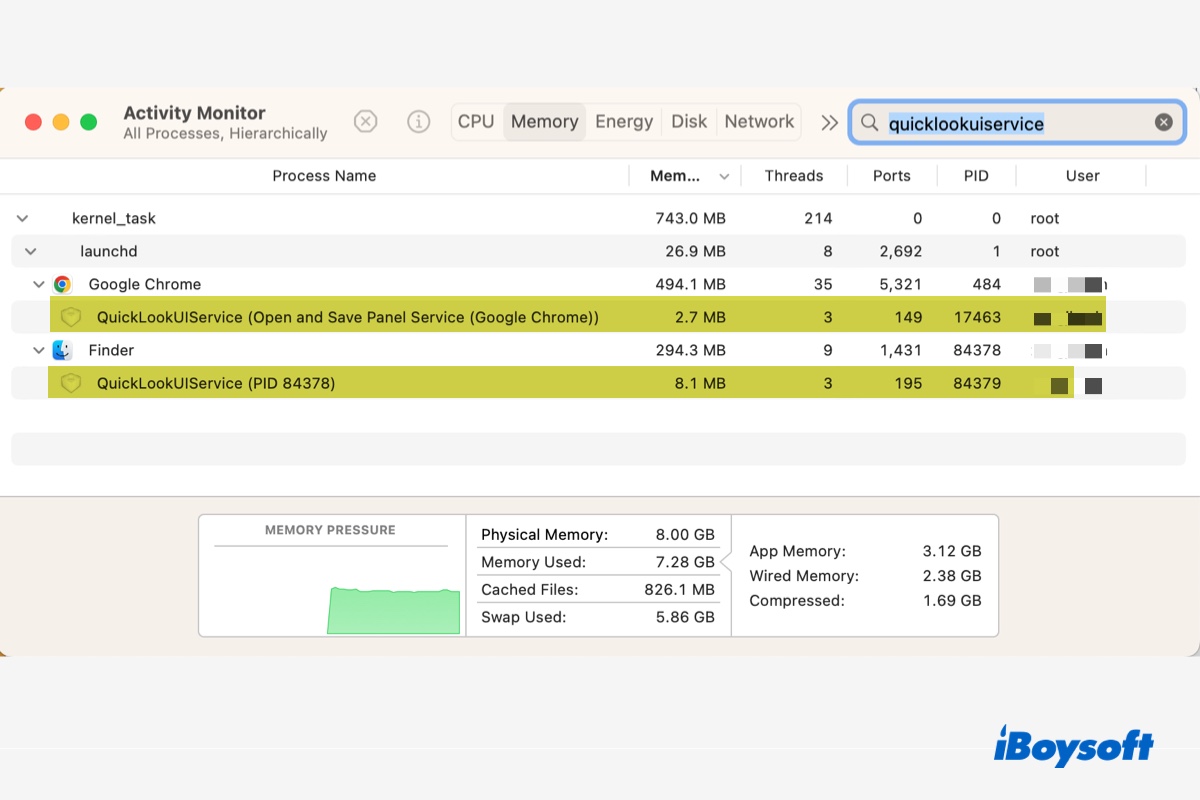This screenshot has width=1200, height=800.
Task: Click the stop process X icon
Action: click(366, 122)
